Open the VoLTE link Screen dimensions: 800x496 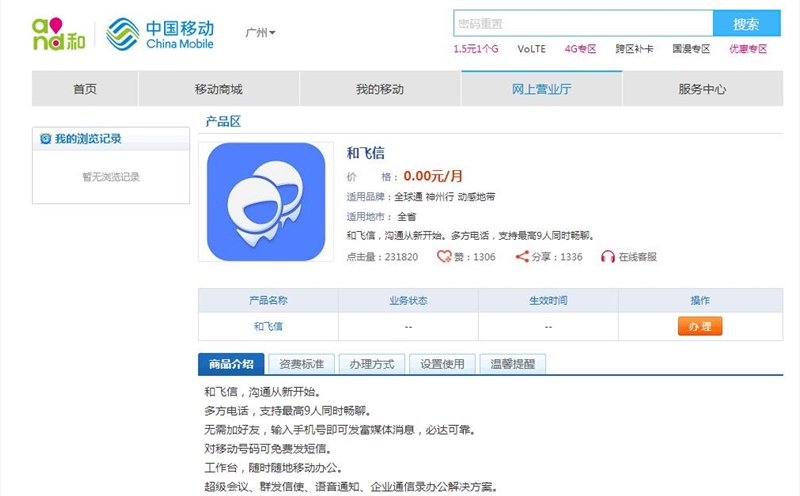click(x=531, y=49)
